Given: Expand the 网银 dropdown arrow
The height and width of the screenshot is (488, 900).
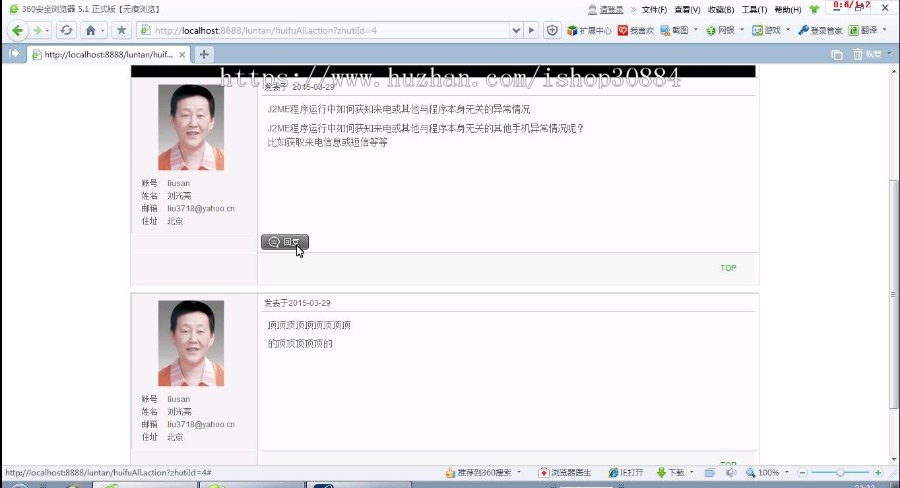Looking at the screenshot, I should 742,30.
